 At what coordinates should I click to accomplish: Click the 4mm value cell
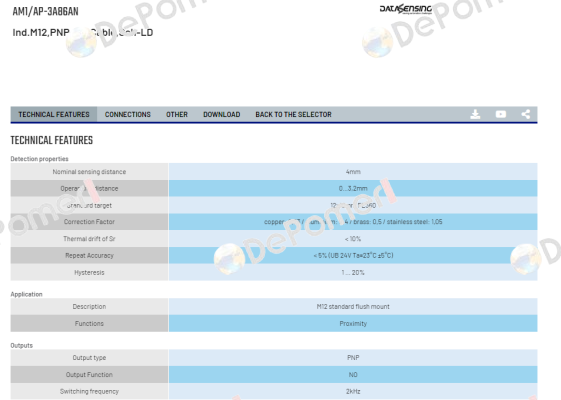pyautogui.click(x=353, y=172)
